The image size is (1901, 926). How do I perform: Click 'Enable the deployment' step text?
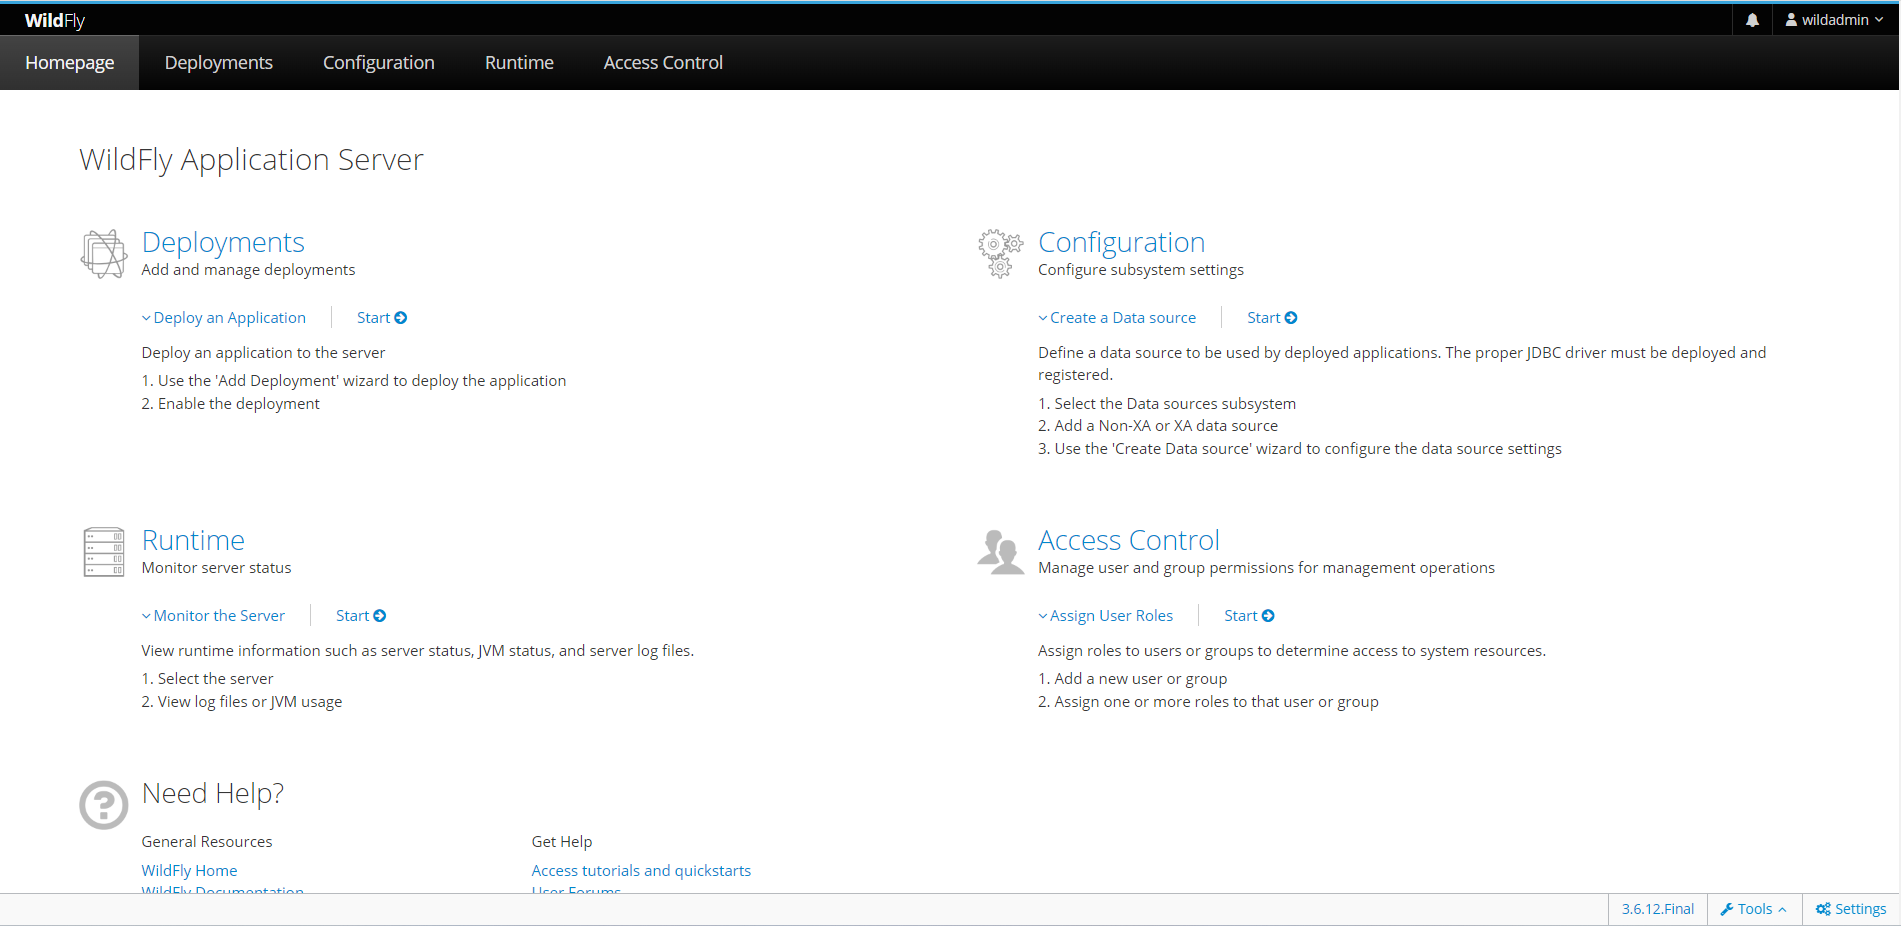239,404
